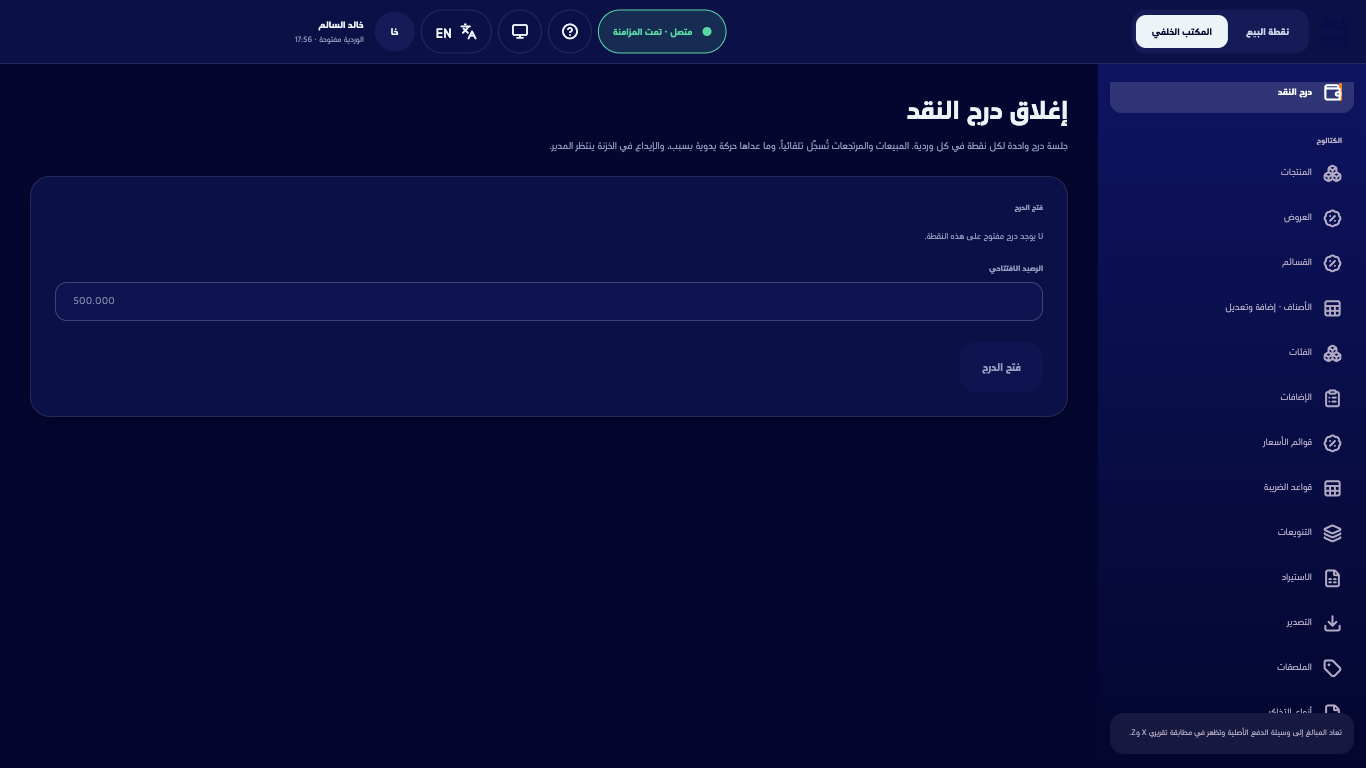Viewport: 1366px width, 768px height.
Task: Click the الاستيراد import file icon
Action: point(1332,578)
